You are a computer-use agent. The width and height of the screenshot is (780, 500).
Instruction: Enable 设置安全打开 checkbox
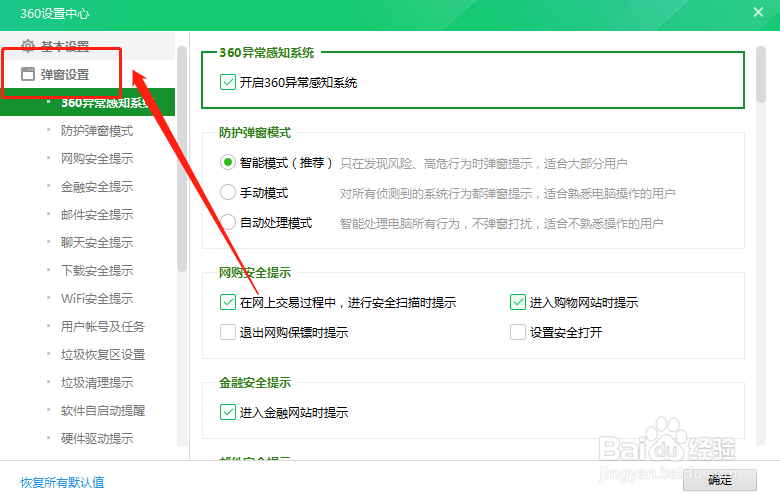518,332
